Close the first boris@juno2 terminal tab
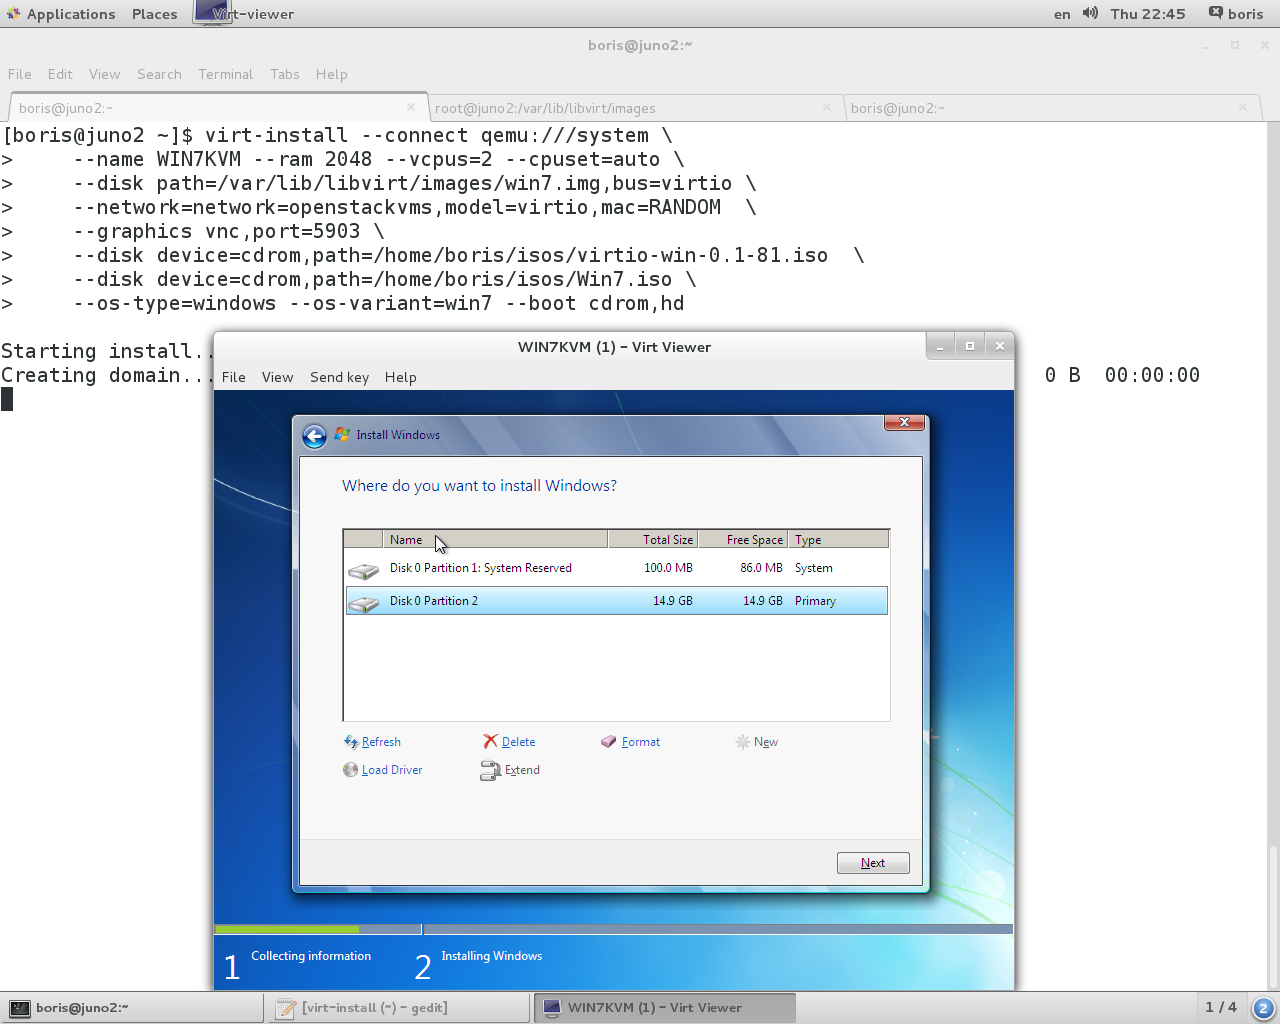This screenshot has width=1280, height=1024. [x=411, y=107]
